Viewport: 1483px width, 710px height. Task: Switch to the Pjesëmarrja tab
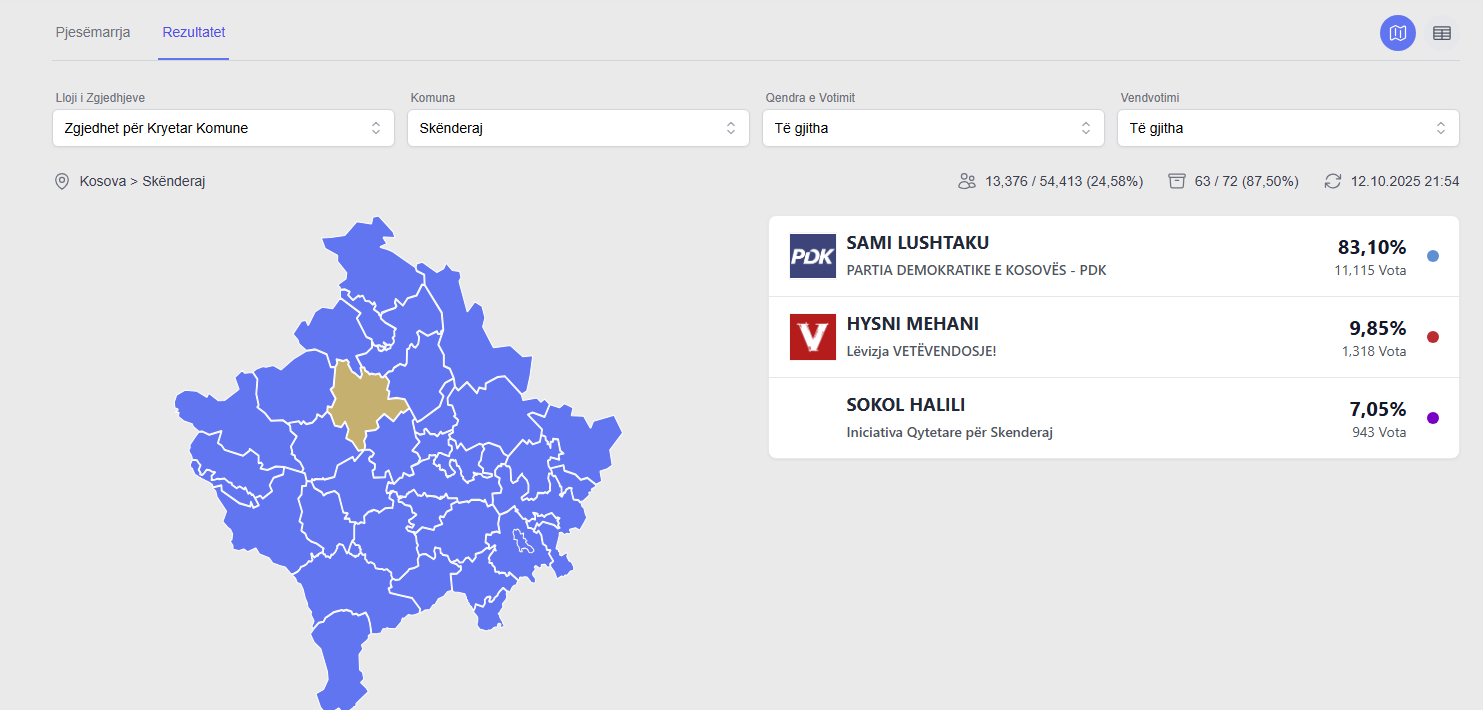[x=93, y=32]
